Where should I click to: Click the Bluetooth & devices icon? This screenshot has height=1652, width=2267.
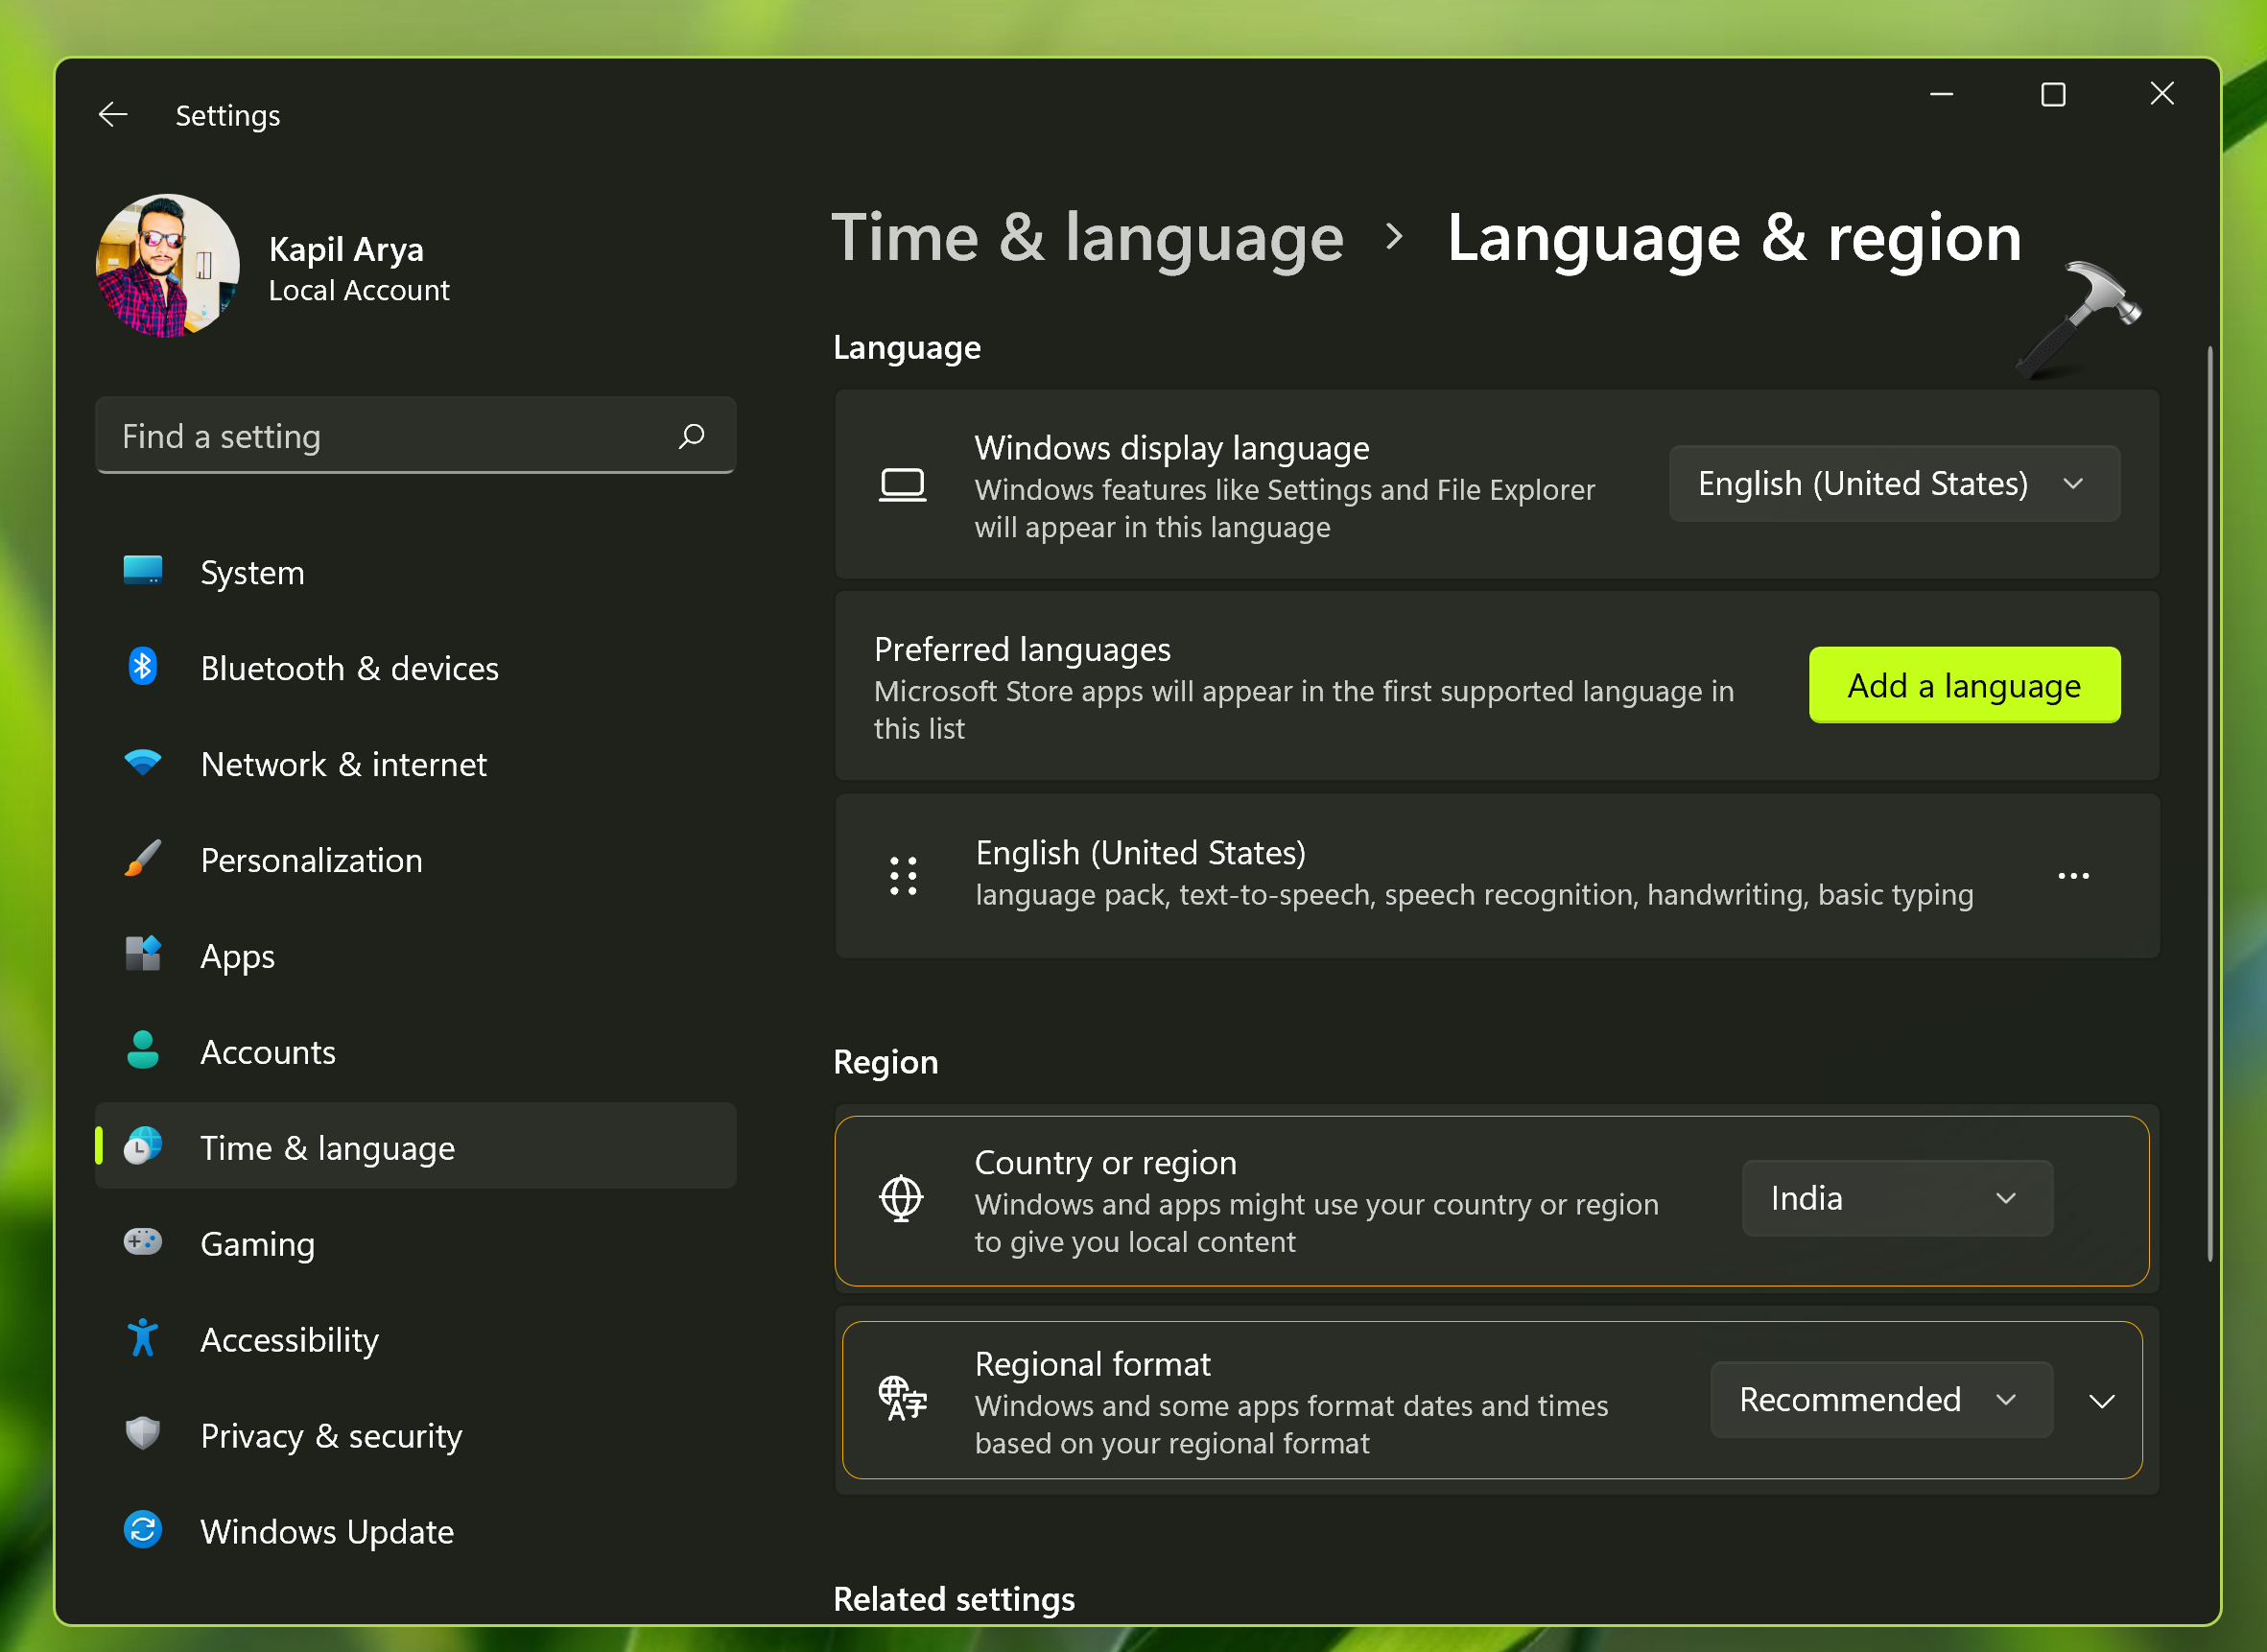[143, 667]
